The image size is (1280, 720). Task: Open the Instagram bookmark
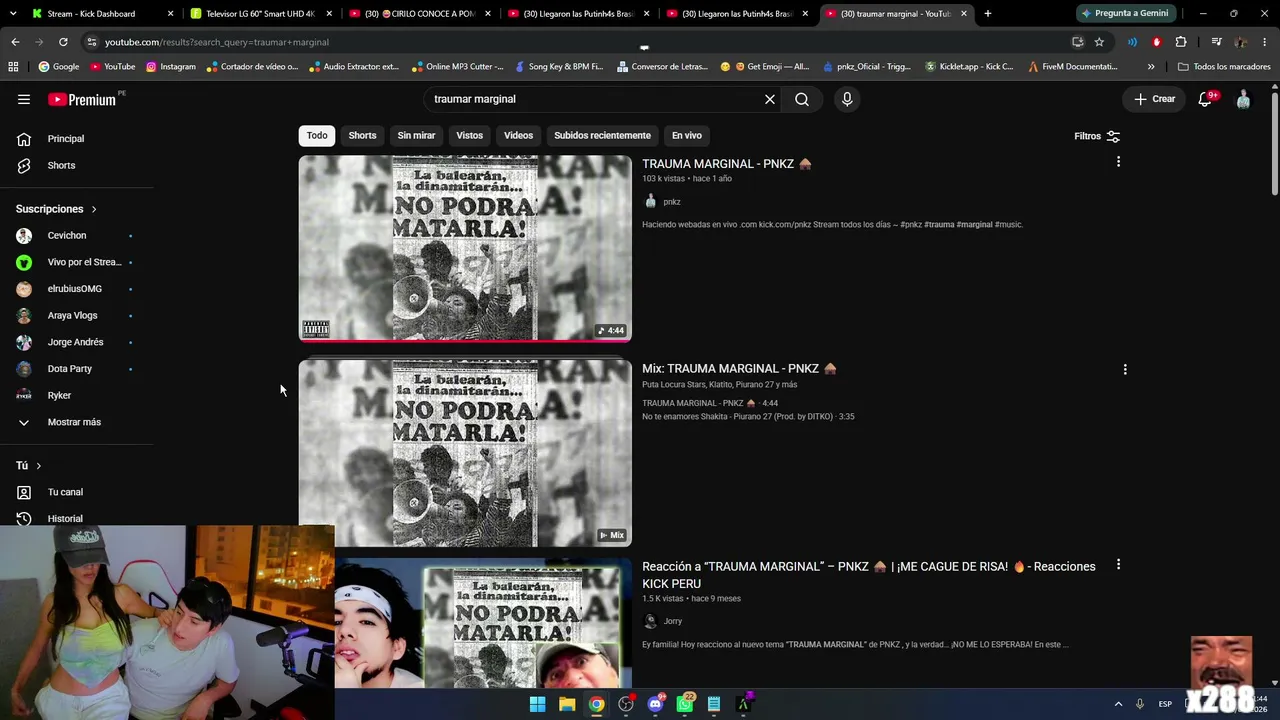click(171, 67)
